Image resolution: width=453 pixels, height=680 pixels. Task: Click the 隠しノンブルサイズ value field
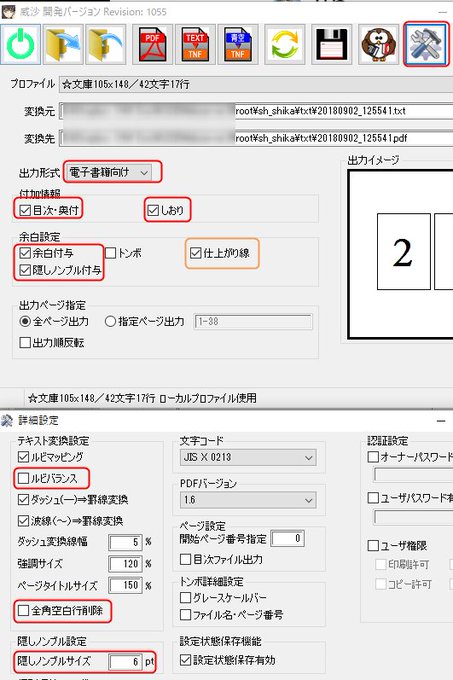(x=125, y=661)
